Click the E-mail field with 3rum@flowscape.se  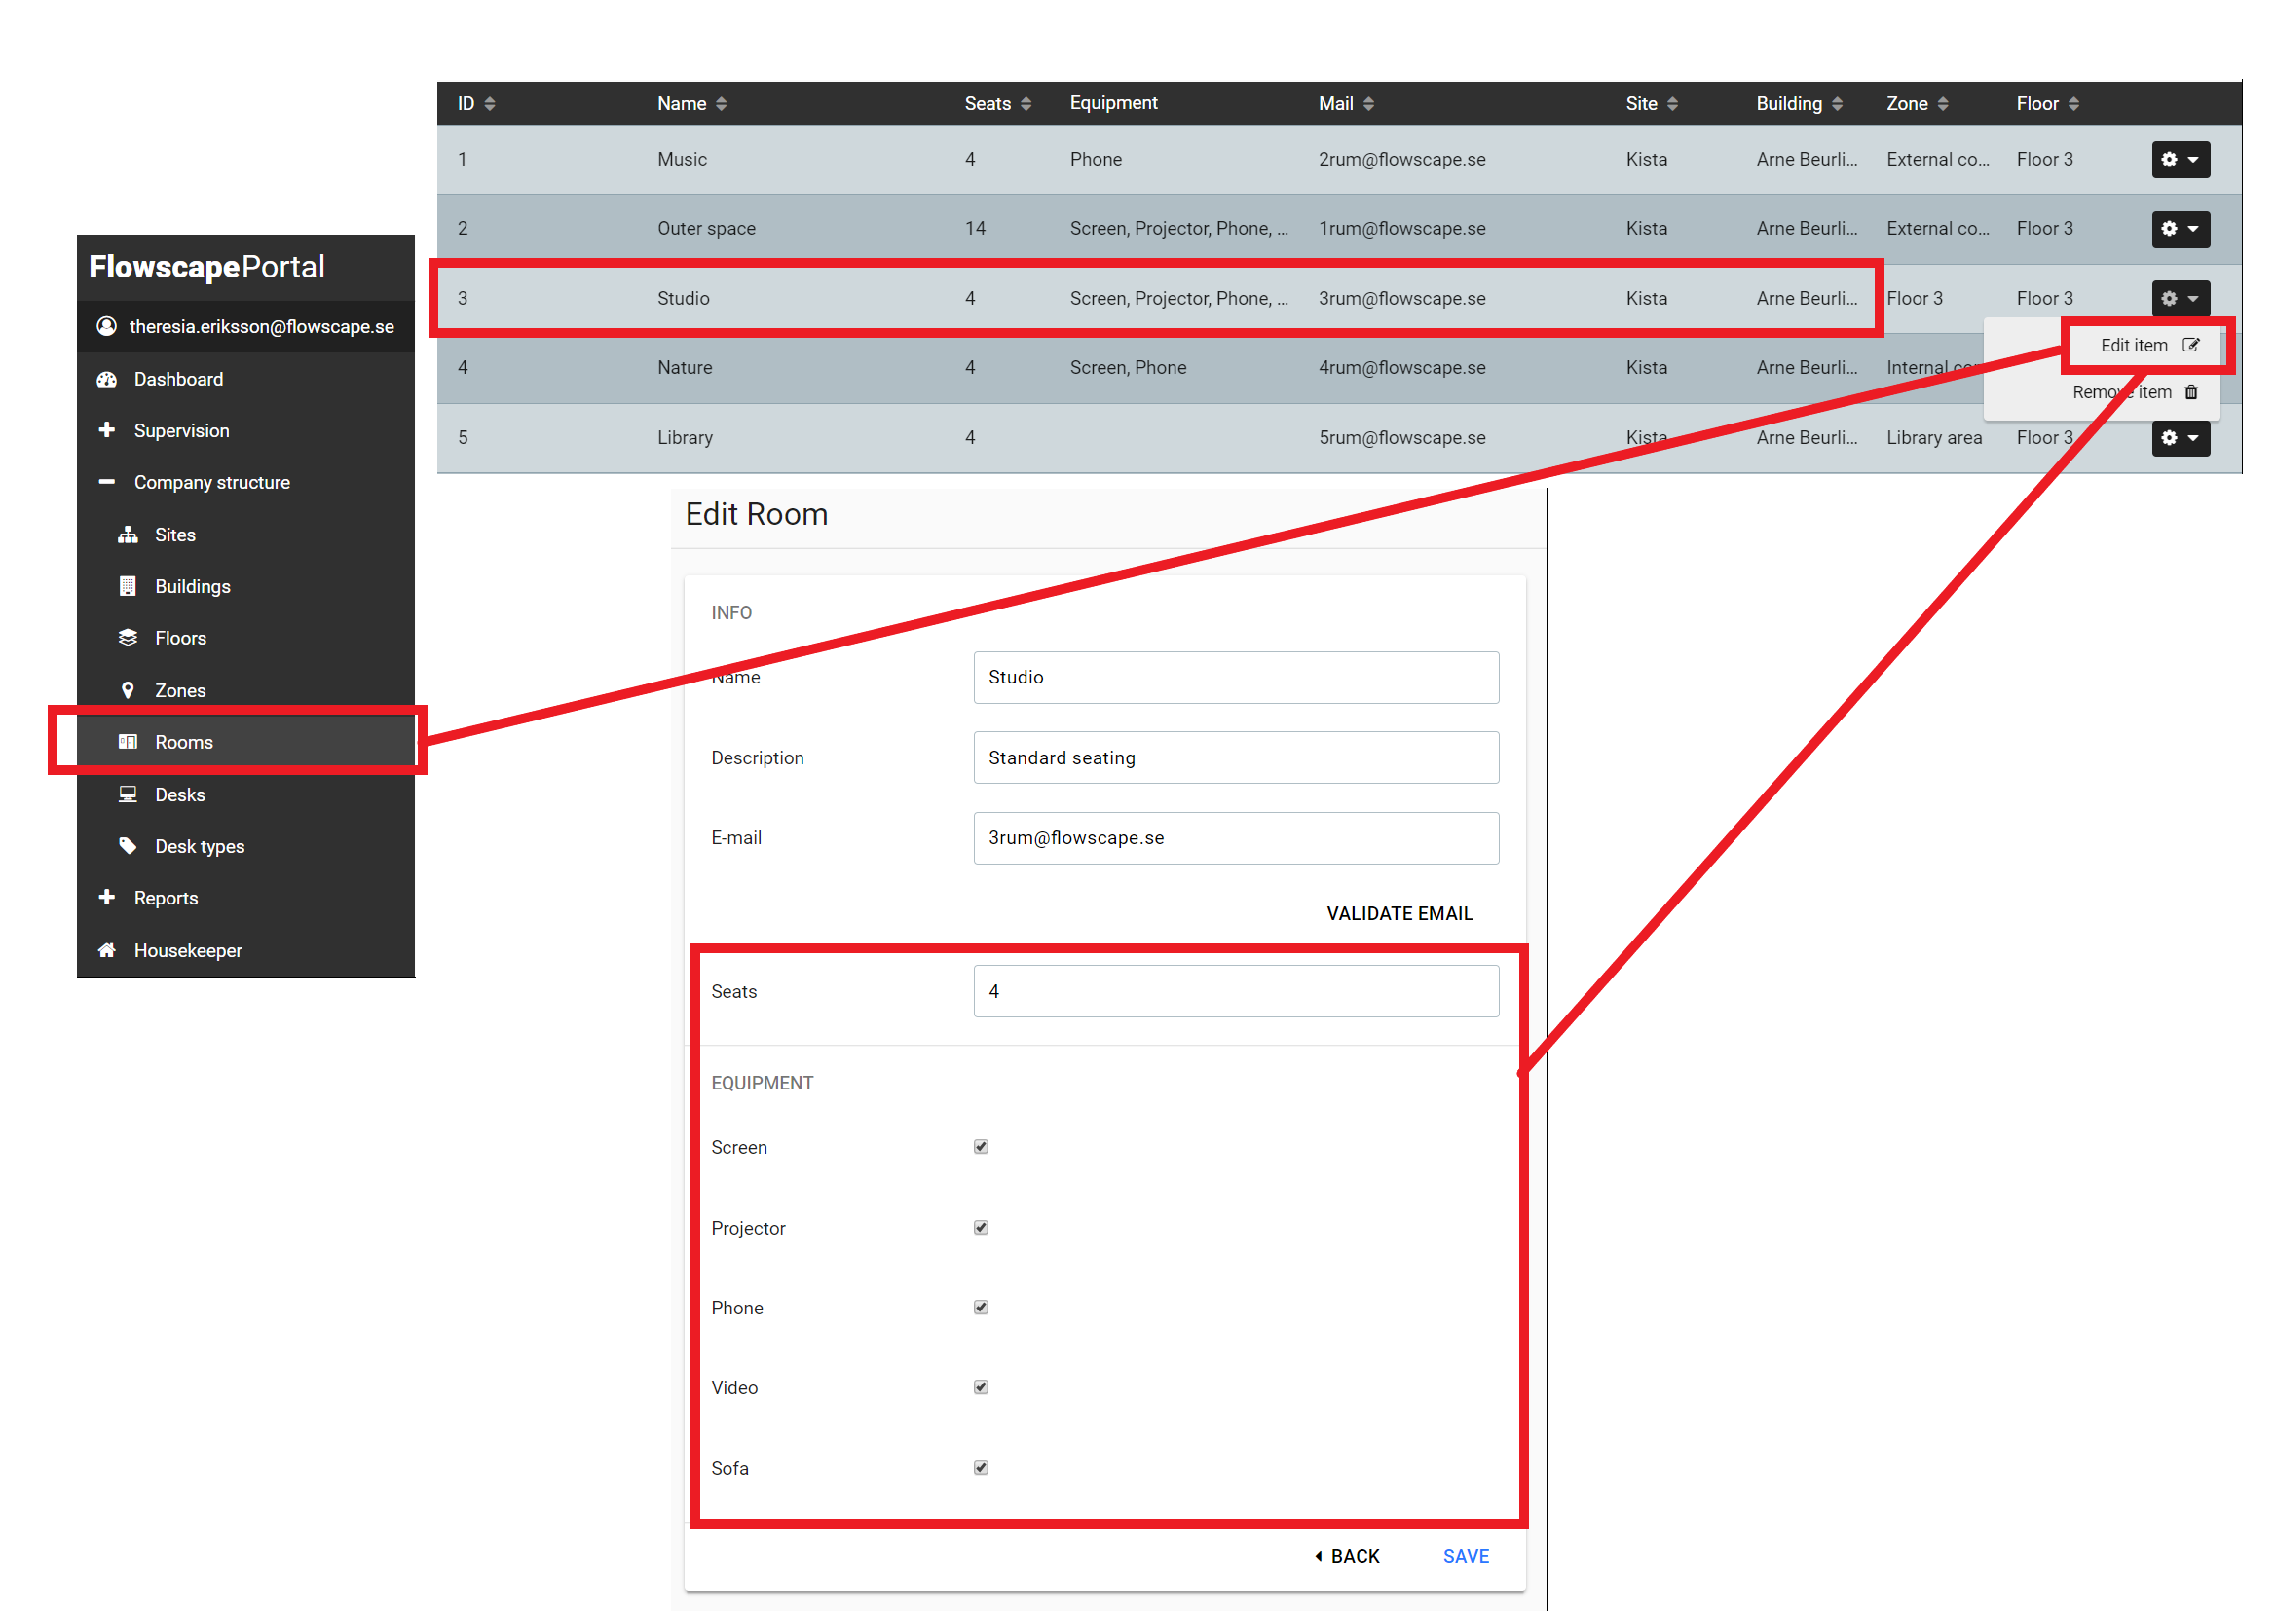[x=1236, y=838]
